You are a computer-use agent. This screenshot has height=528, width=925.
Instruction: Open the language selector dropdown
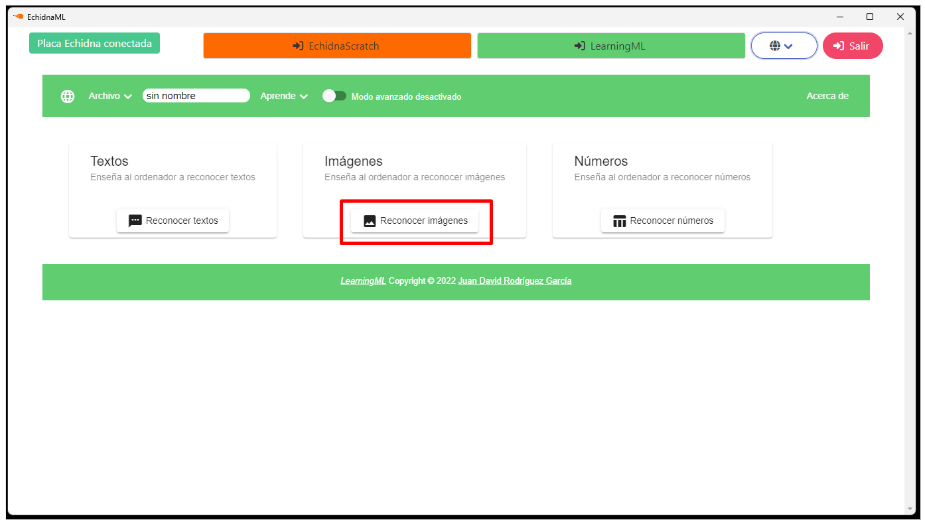click(783, 46)
